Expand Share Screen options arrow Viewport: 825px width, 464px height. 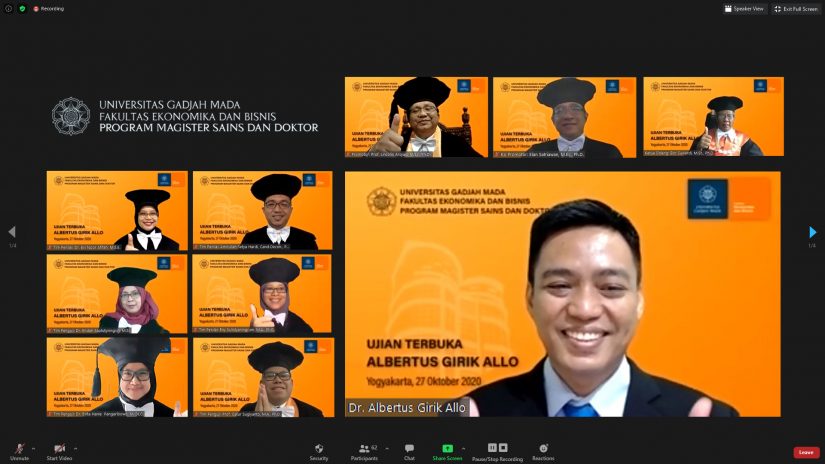click(464, 448)
